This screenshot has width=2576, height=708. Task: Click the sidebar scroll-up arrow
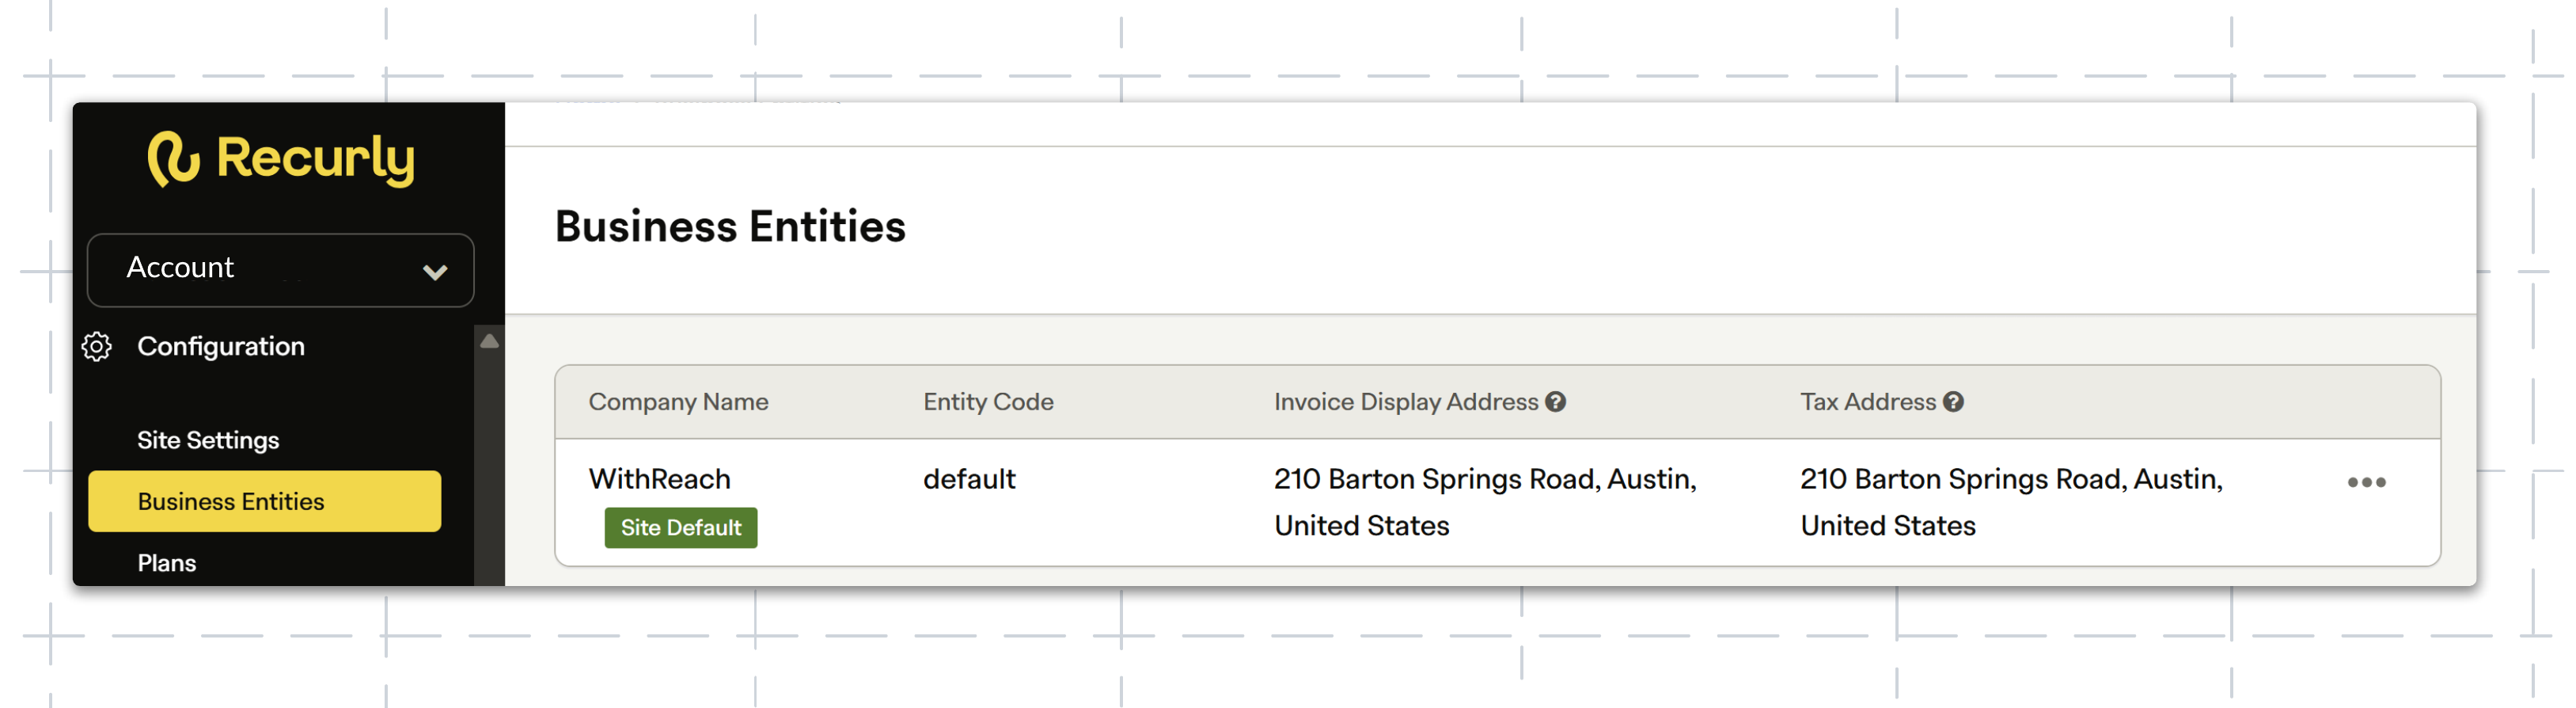(489, 341)
